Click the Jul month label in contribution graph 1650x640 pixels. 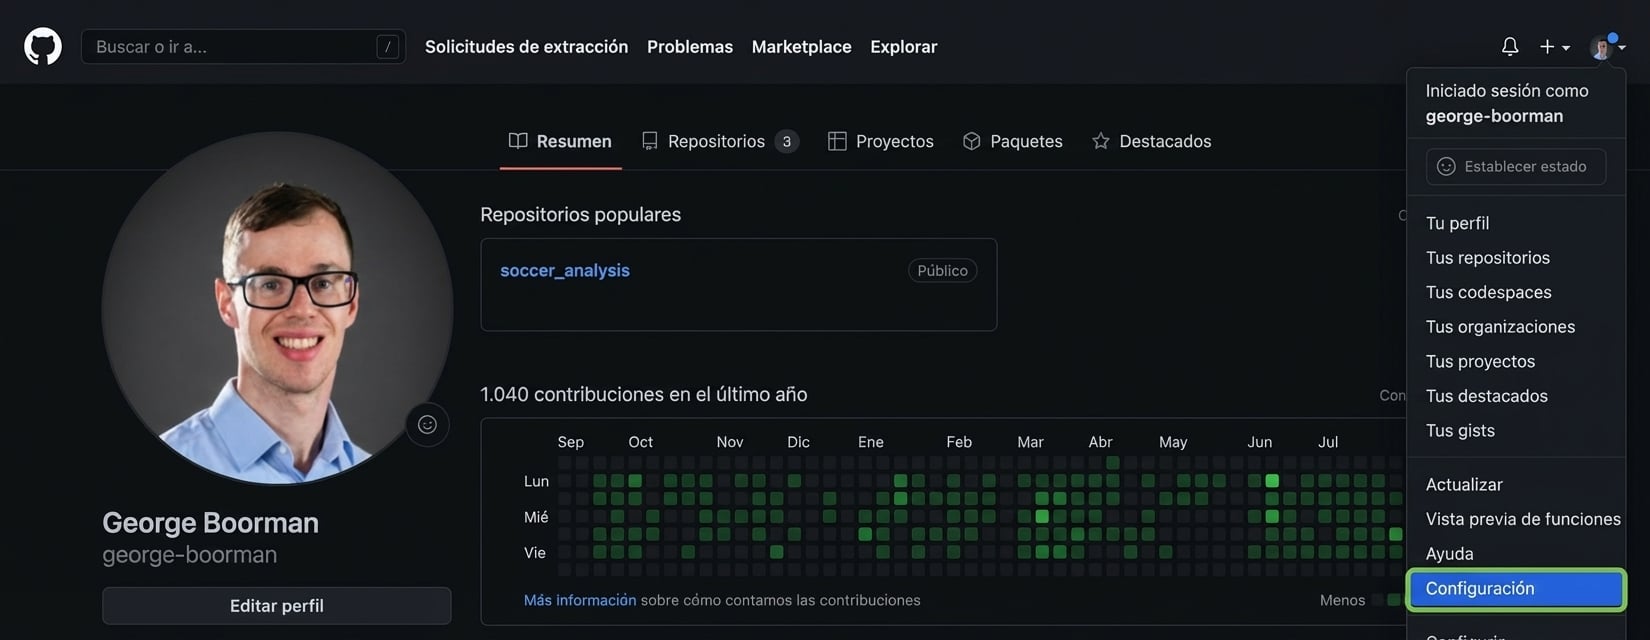[1328, 442]
